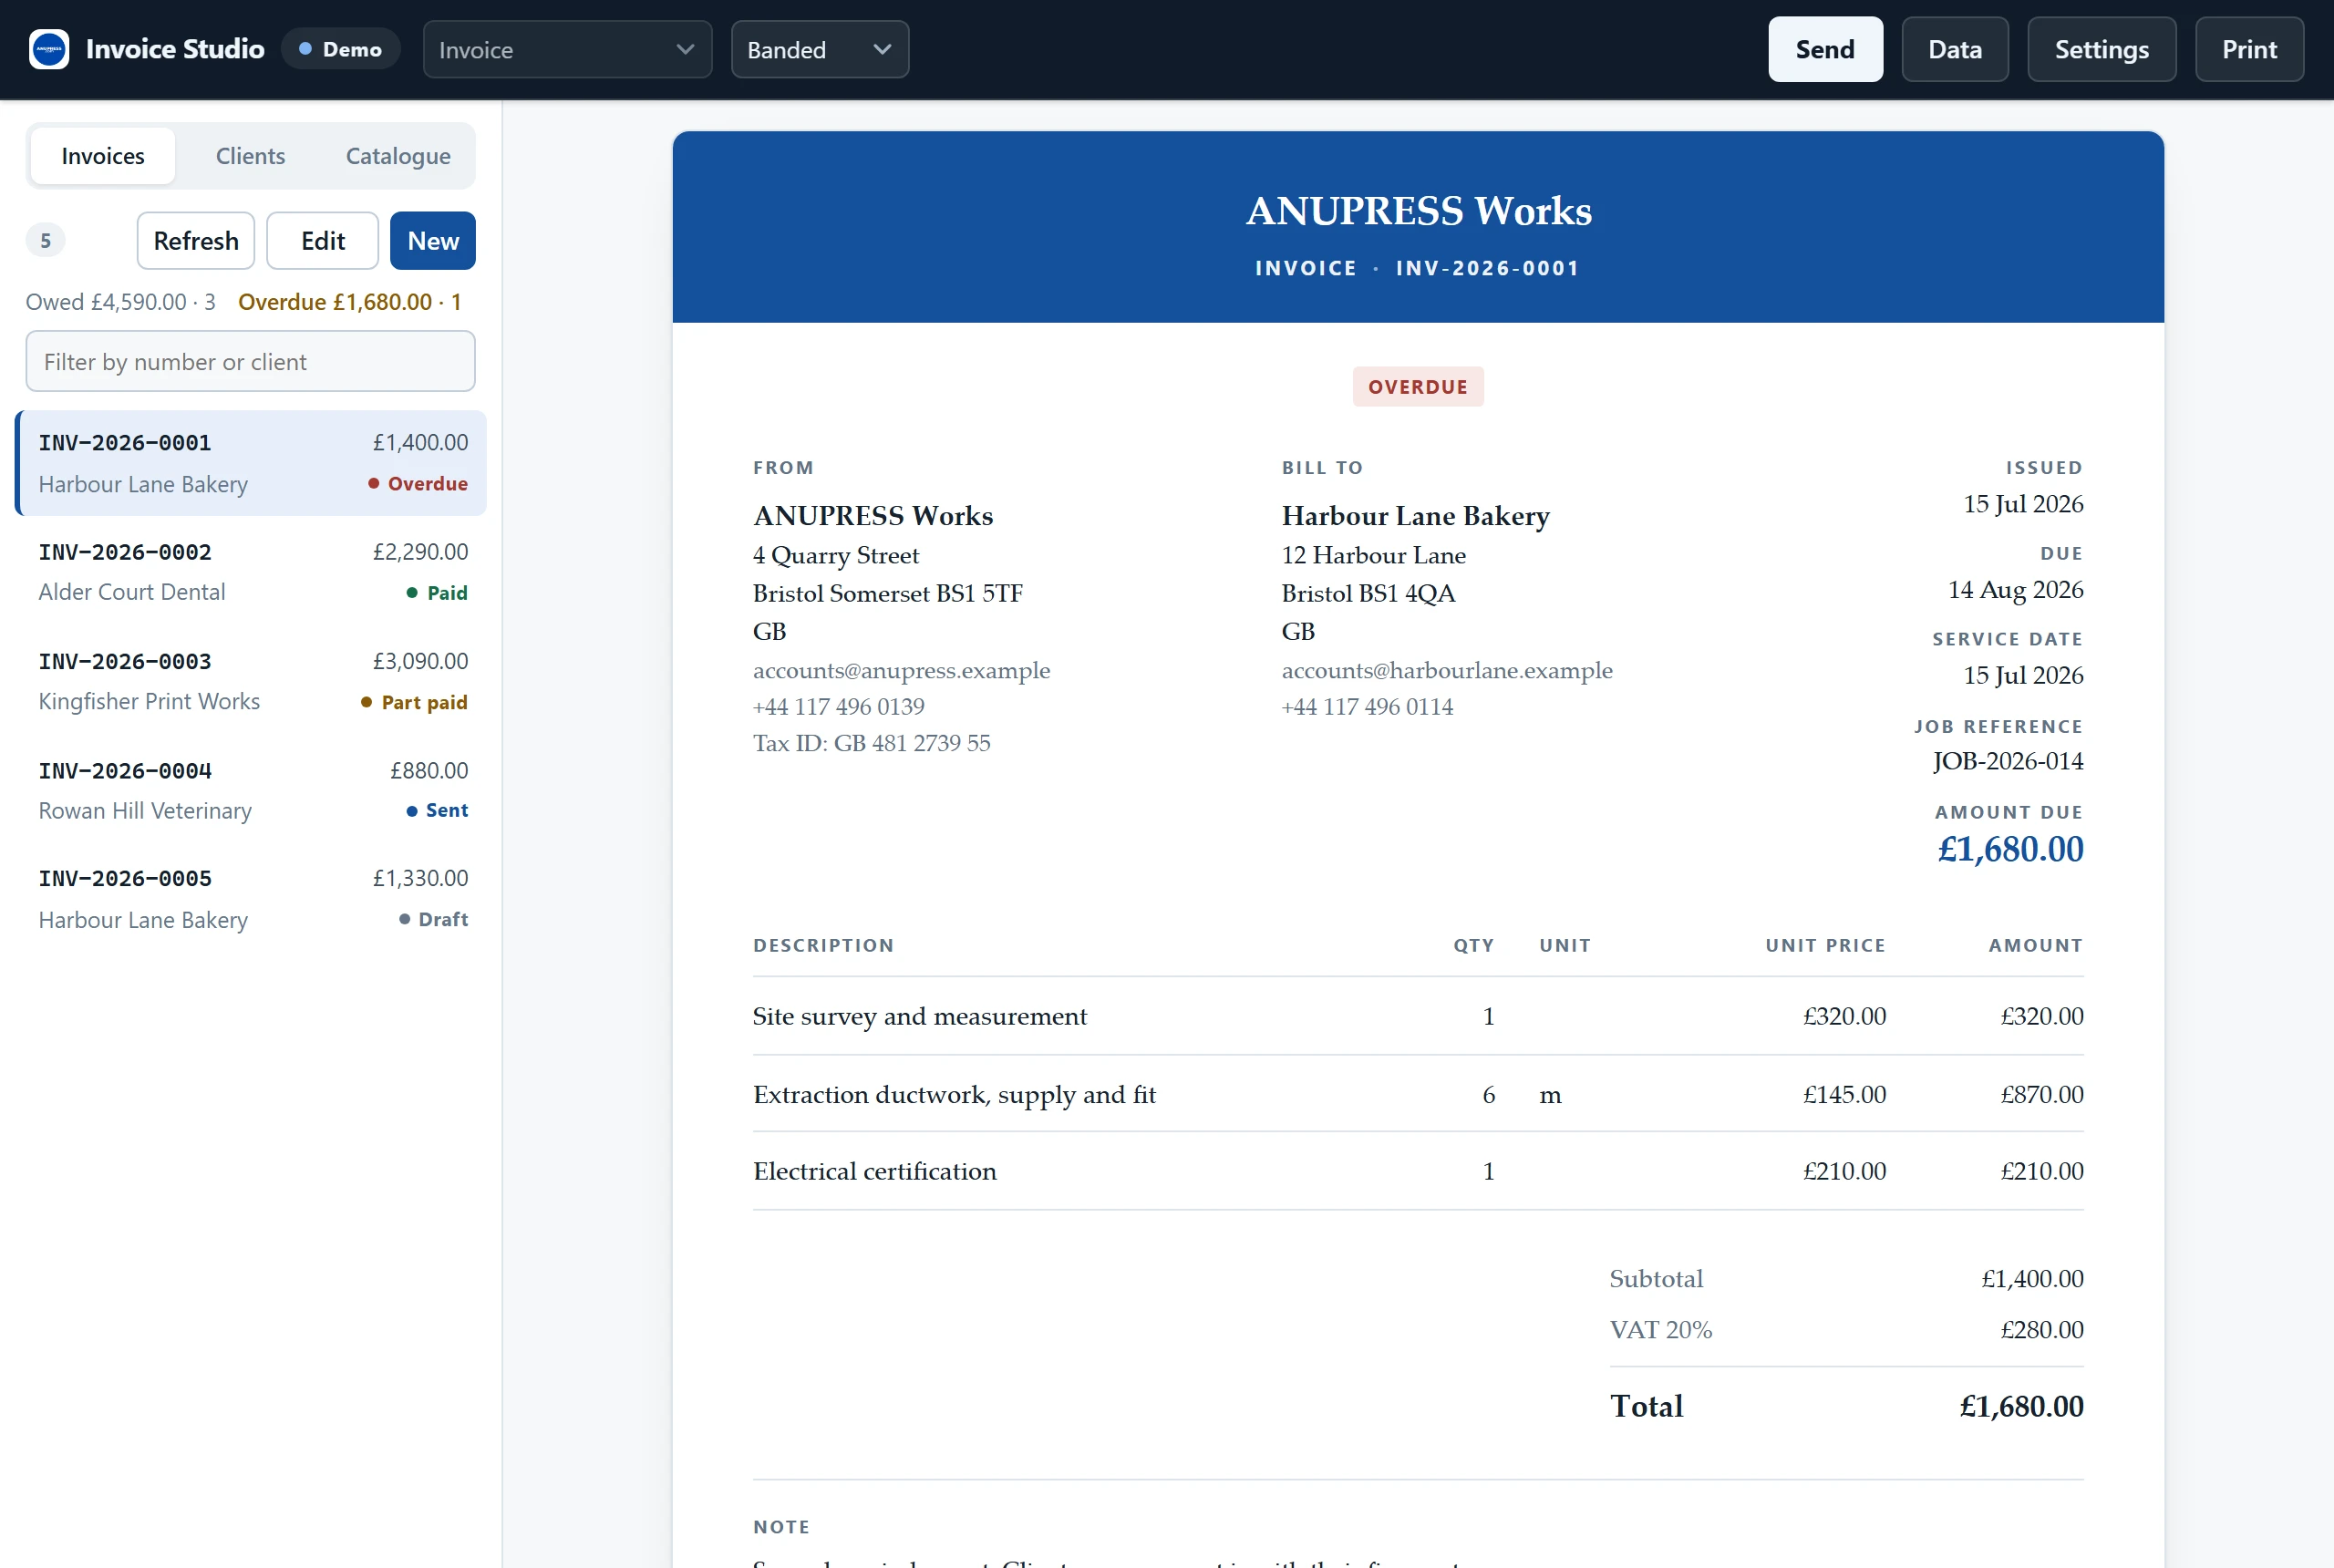Focus the filter by number or client field

click(250, 362)
